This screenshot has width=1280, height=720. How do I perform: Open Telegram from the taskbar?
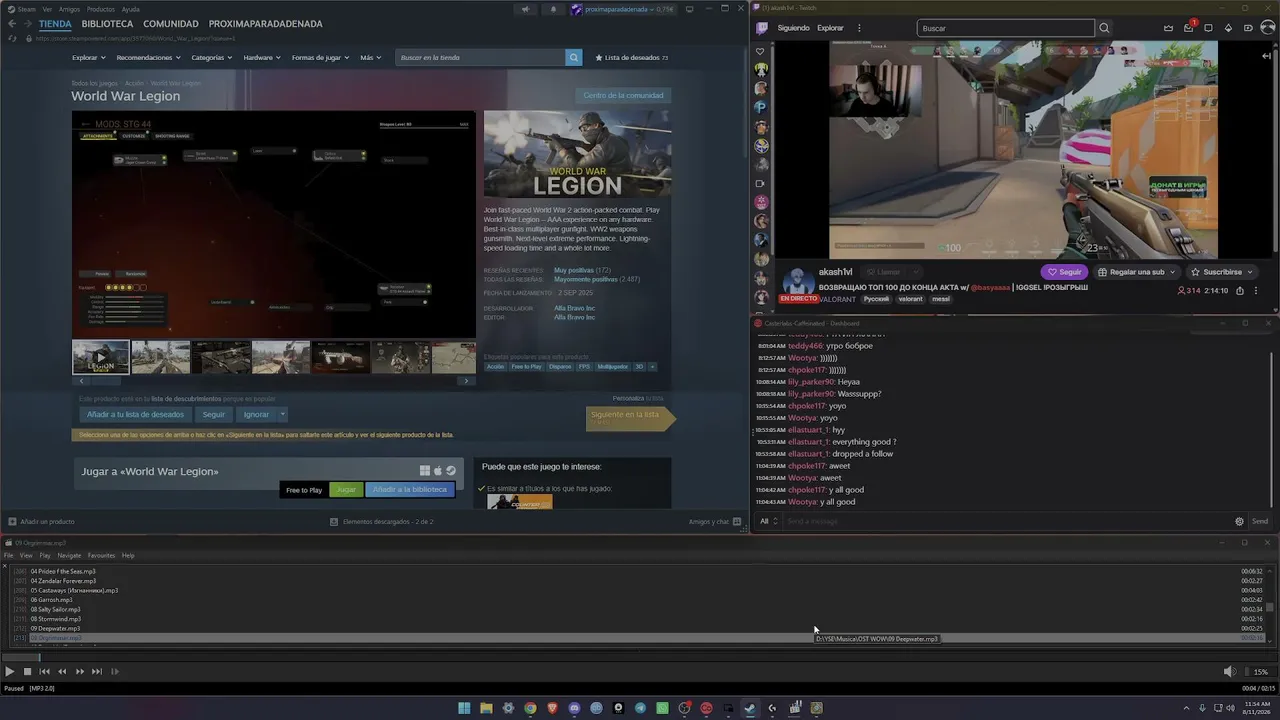tap(640, 708)
